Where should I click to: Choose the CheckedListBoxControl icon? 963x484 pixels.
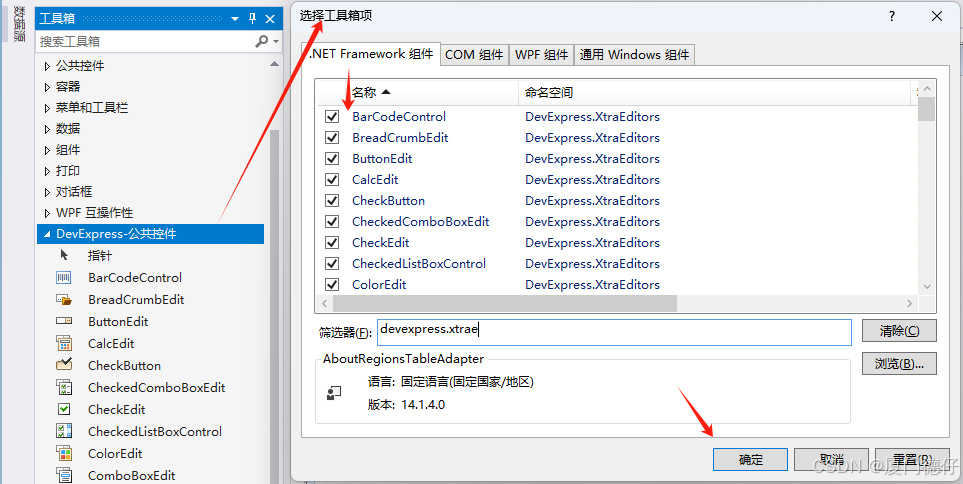pos(63,431)
